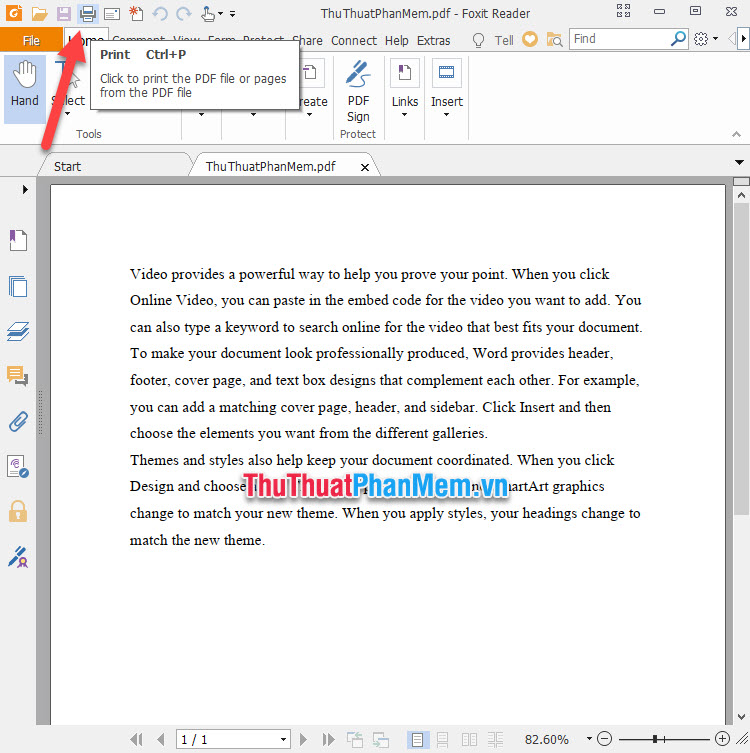This screenshot has height=753, width=750.
Task: Collapse the ribbon with the up chevron
Action: coord(737,134)
